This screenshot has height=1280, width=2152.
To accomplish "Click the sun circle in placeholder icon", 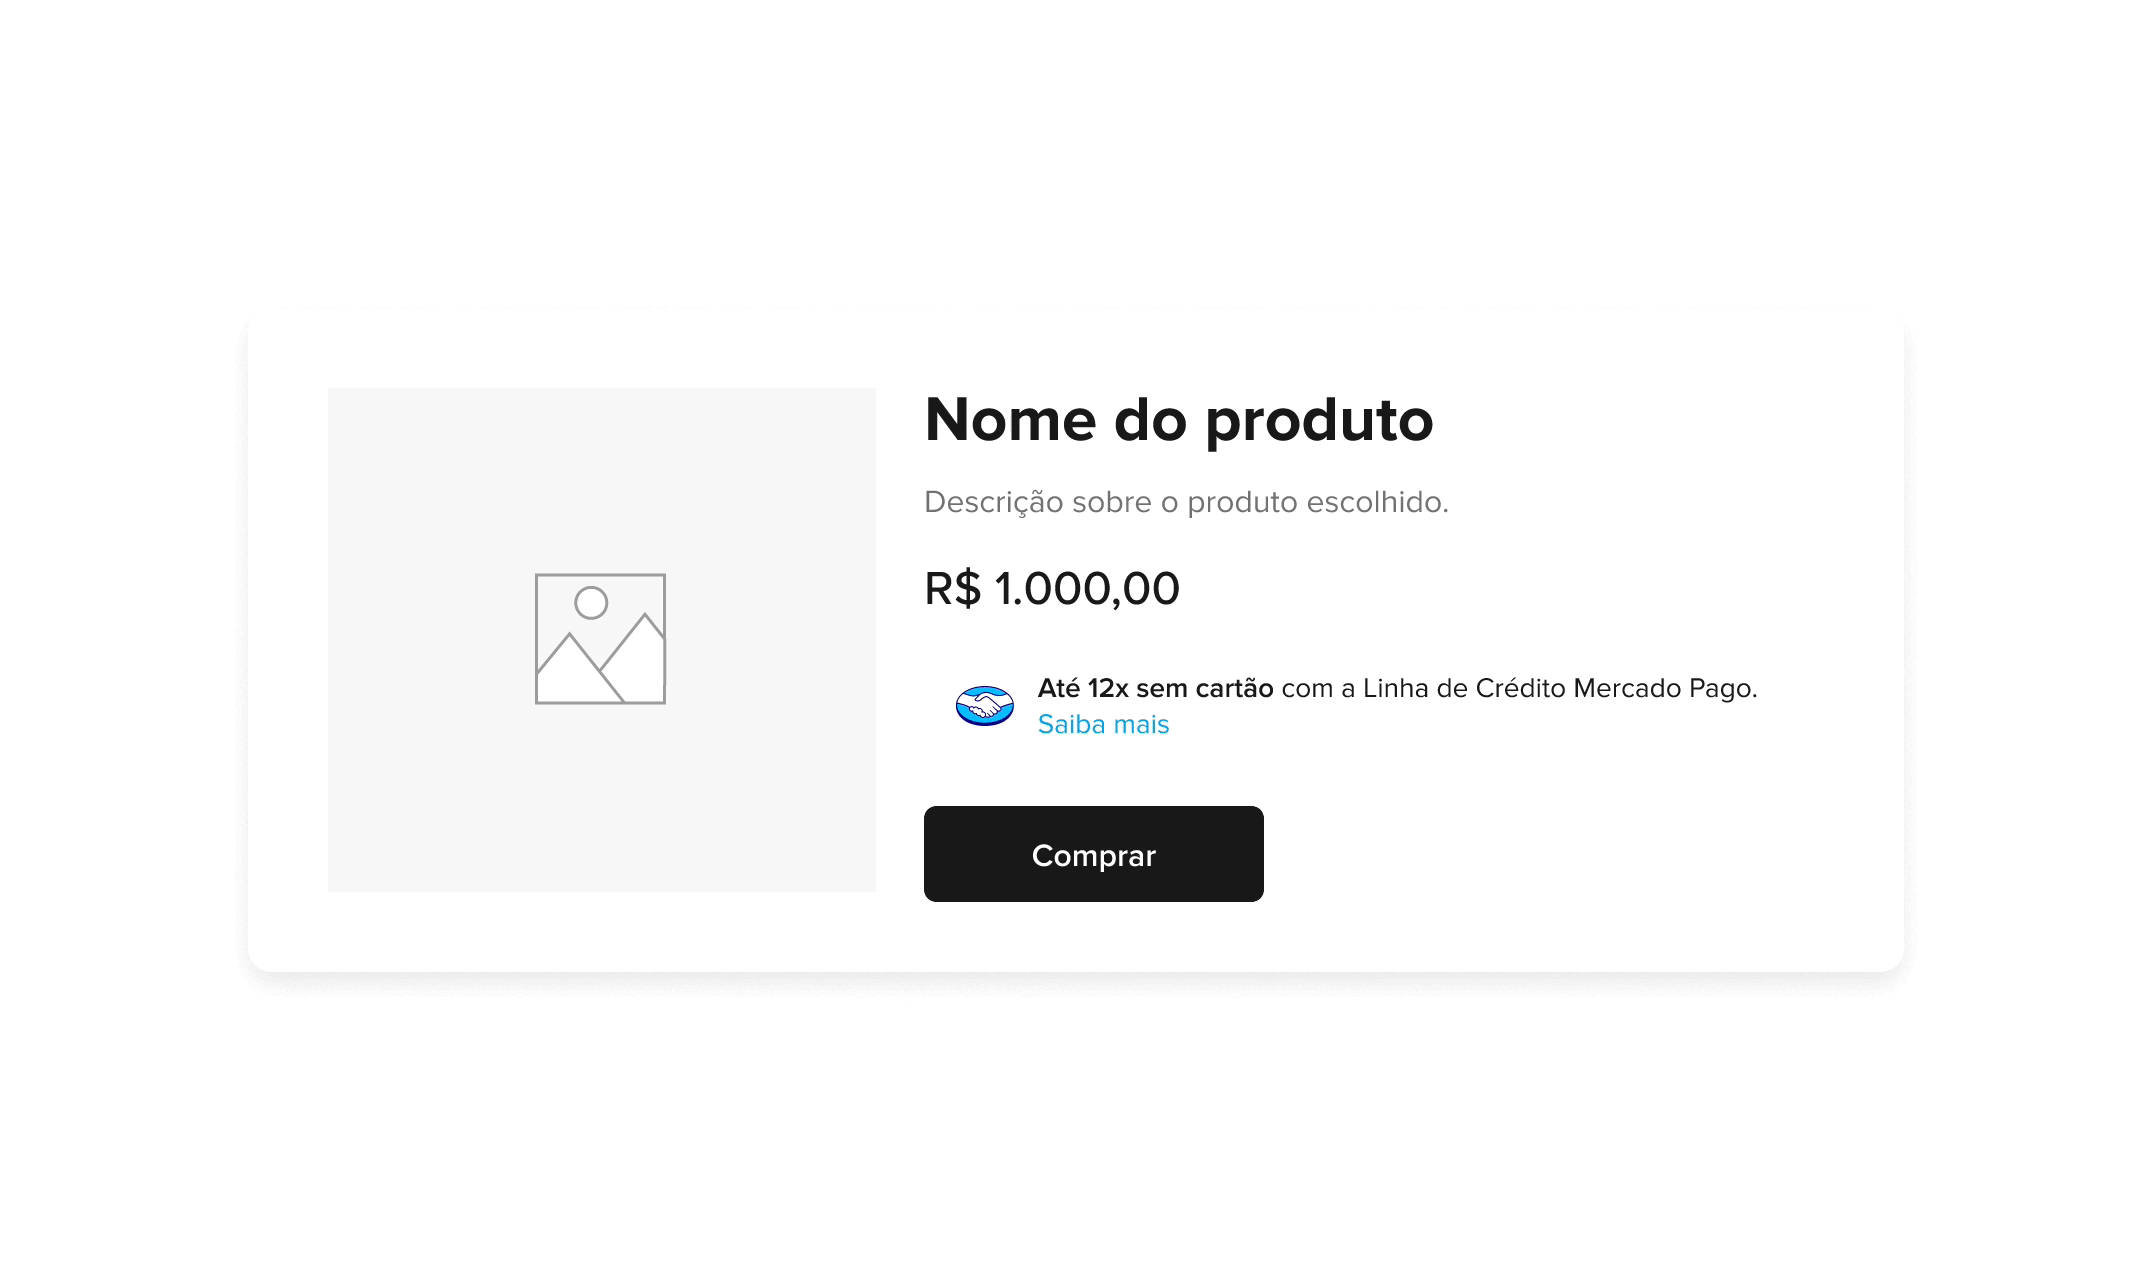I will [x=591, y=603].
